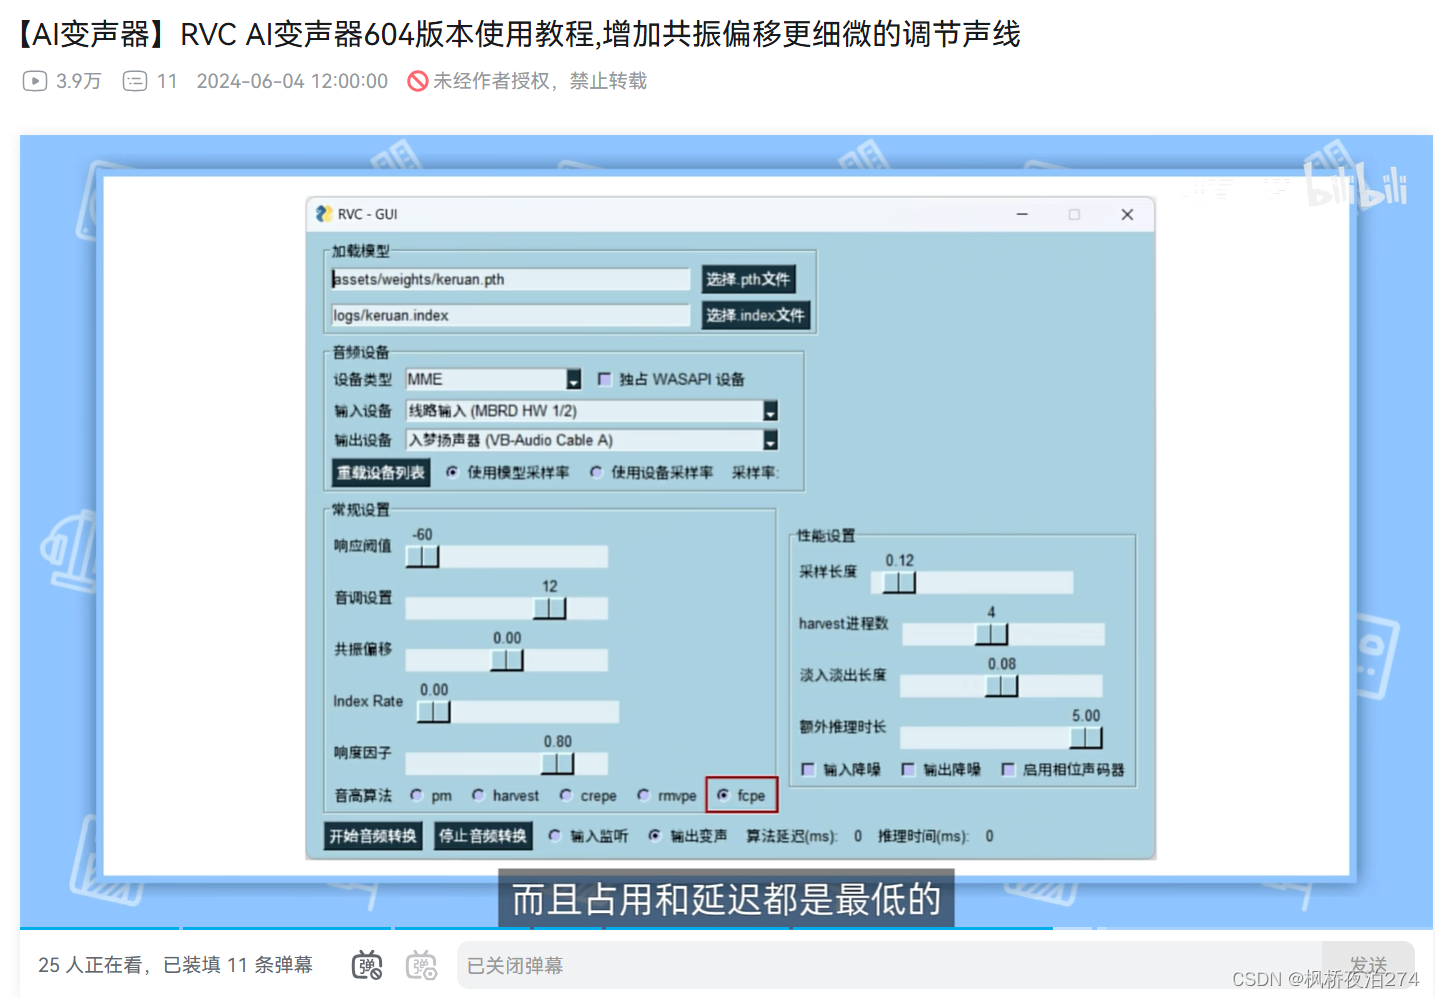This screenshot has height=998, width=1435.
Task: Open the 输入设备 dropdown
Action: coord(769,410)
